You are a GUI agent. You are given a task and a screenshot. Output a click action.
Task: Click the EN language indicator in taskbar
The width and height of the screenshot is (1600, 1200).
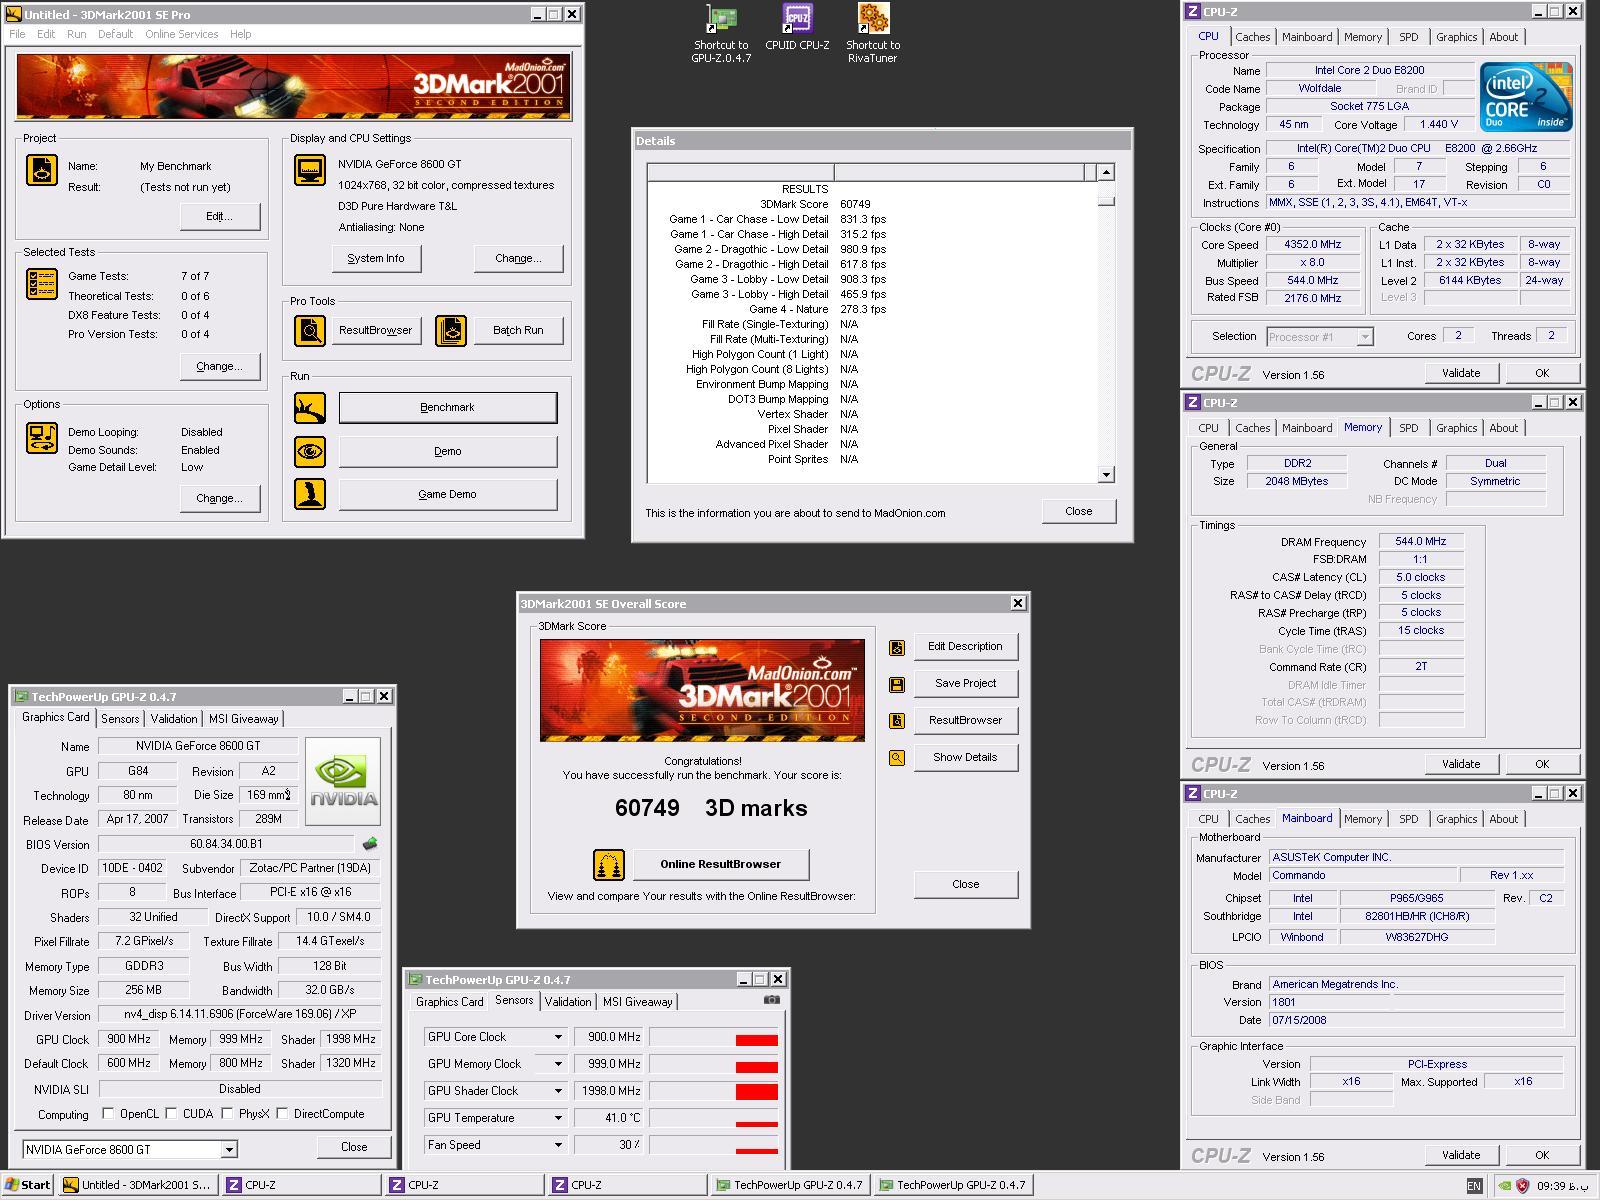click(x=1474, y=1186)
